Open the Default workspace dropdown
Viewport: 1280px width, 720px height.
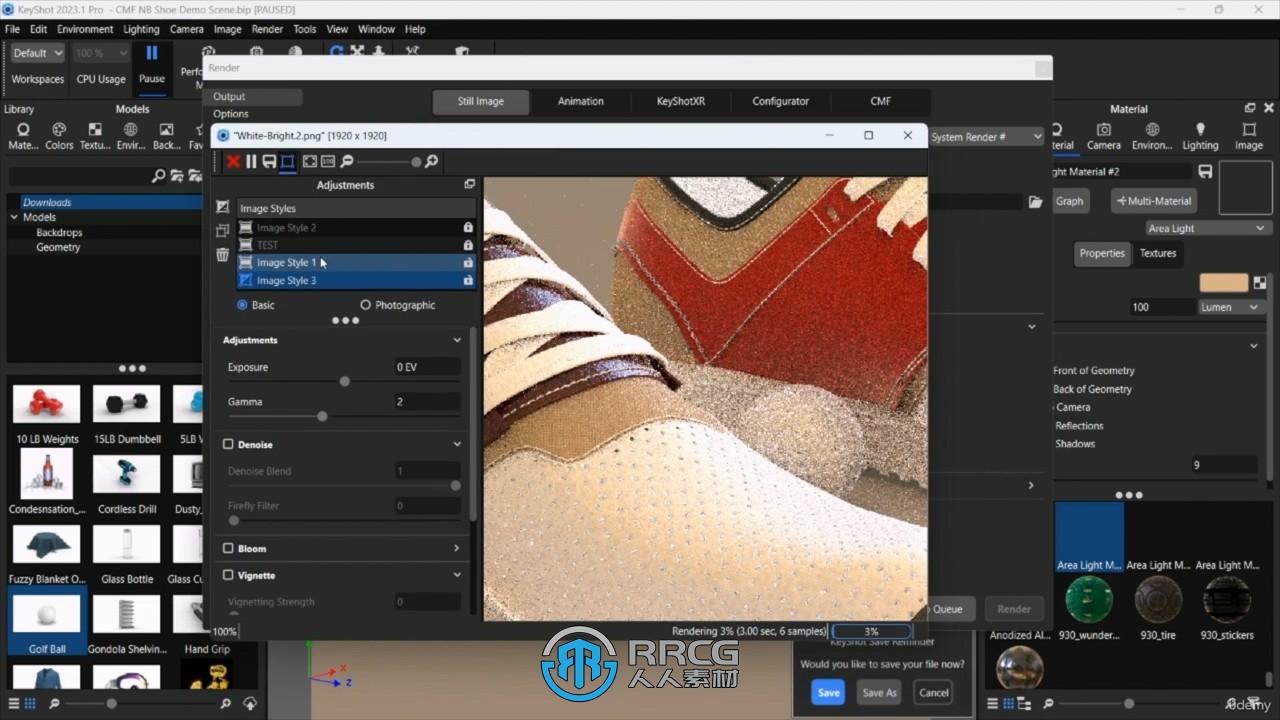pos(38,53)
